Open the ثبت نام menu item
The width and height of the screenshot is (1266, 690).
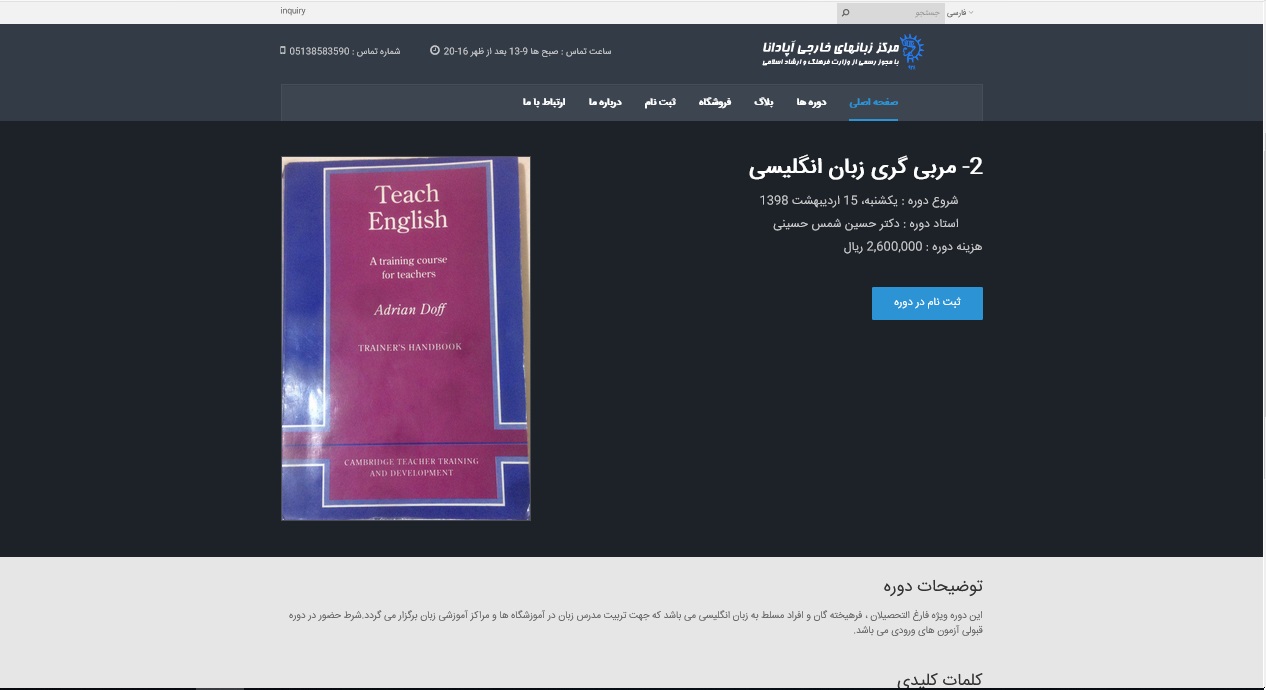(659, 102)
